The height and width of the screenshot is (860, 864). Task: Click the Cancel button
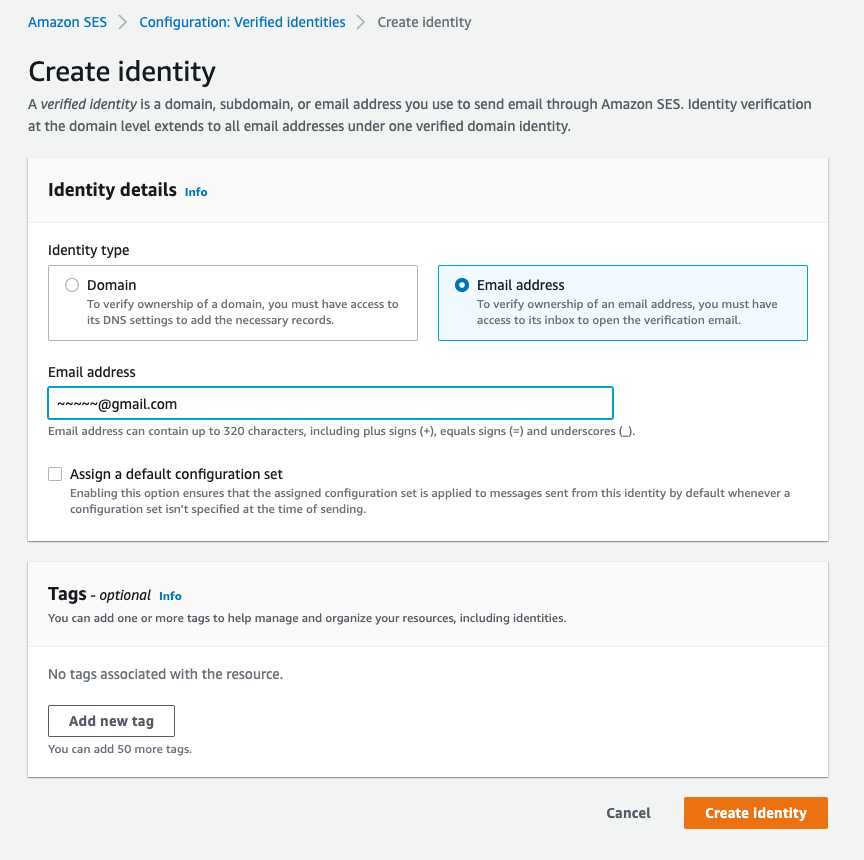[628, 813]
